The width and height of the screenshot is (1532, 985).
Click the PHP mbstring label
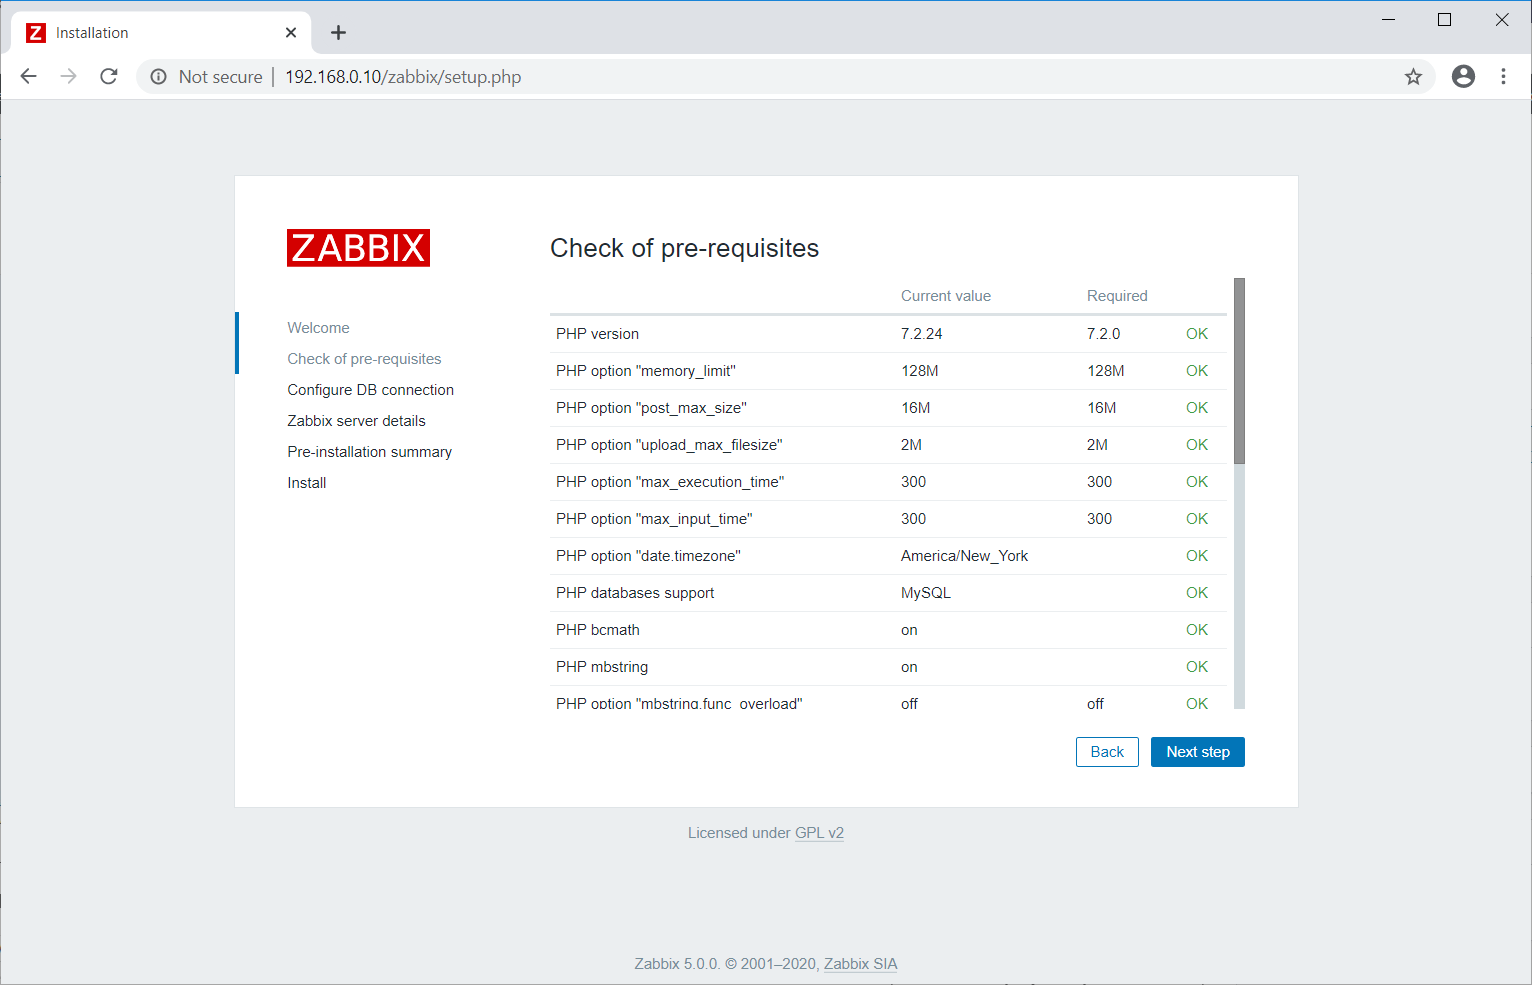[602, 667]
